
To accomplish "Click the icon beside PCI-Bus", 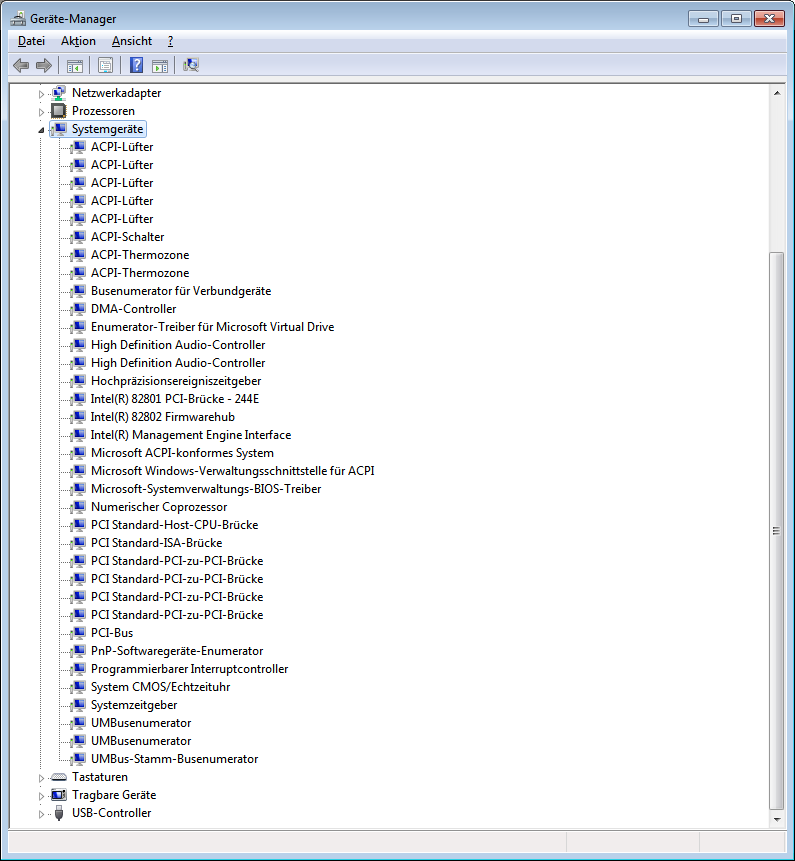I will 79,633.
